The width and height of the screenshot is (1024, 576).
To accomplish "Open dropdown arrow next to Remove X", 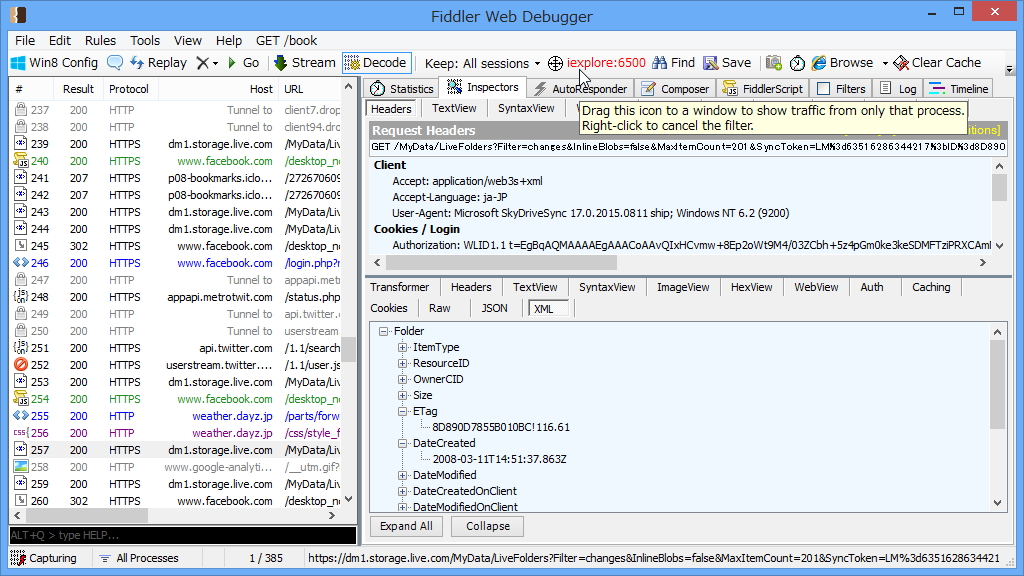I will 216,63.
